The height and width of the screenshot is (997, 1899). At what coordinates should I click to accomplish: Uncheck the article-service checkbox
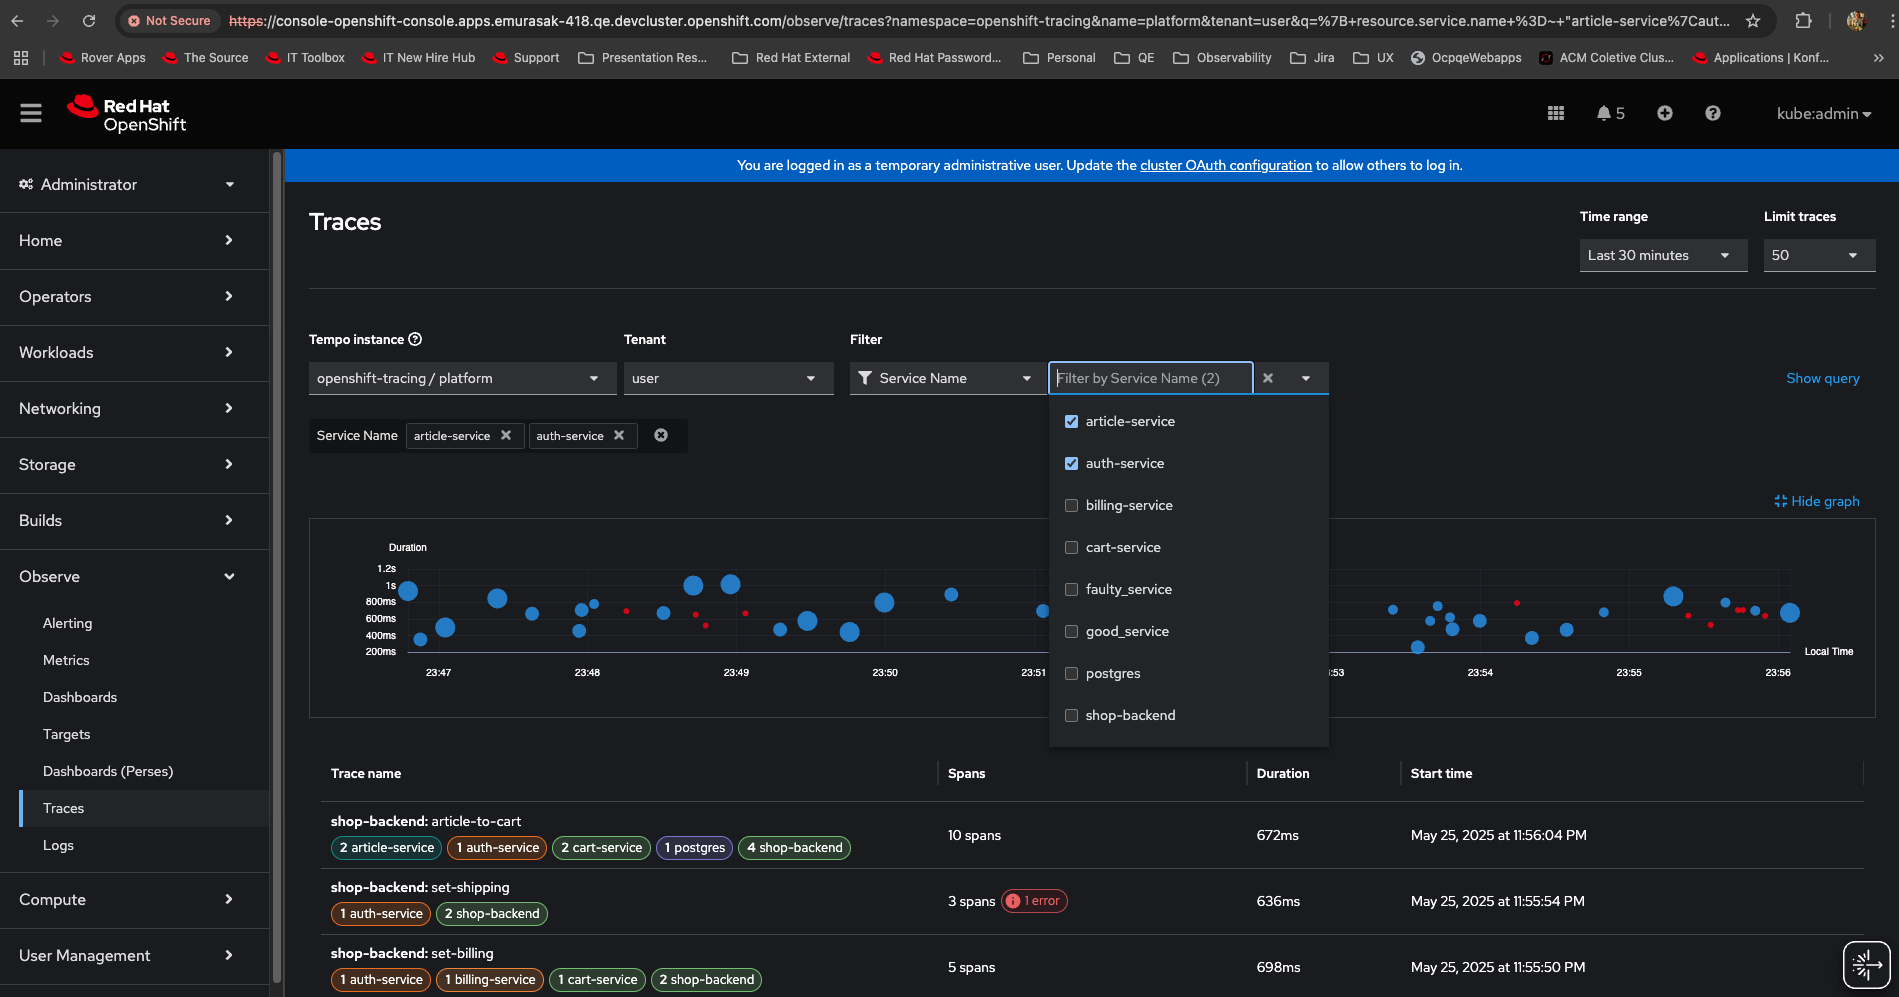pyautogui.click(x=1071, y=422)
